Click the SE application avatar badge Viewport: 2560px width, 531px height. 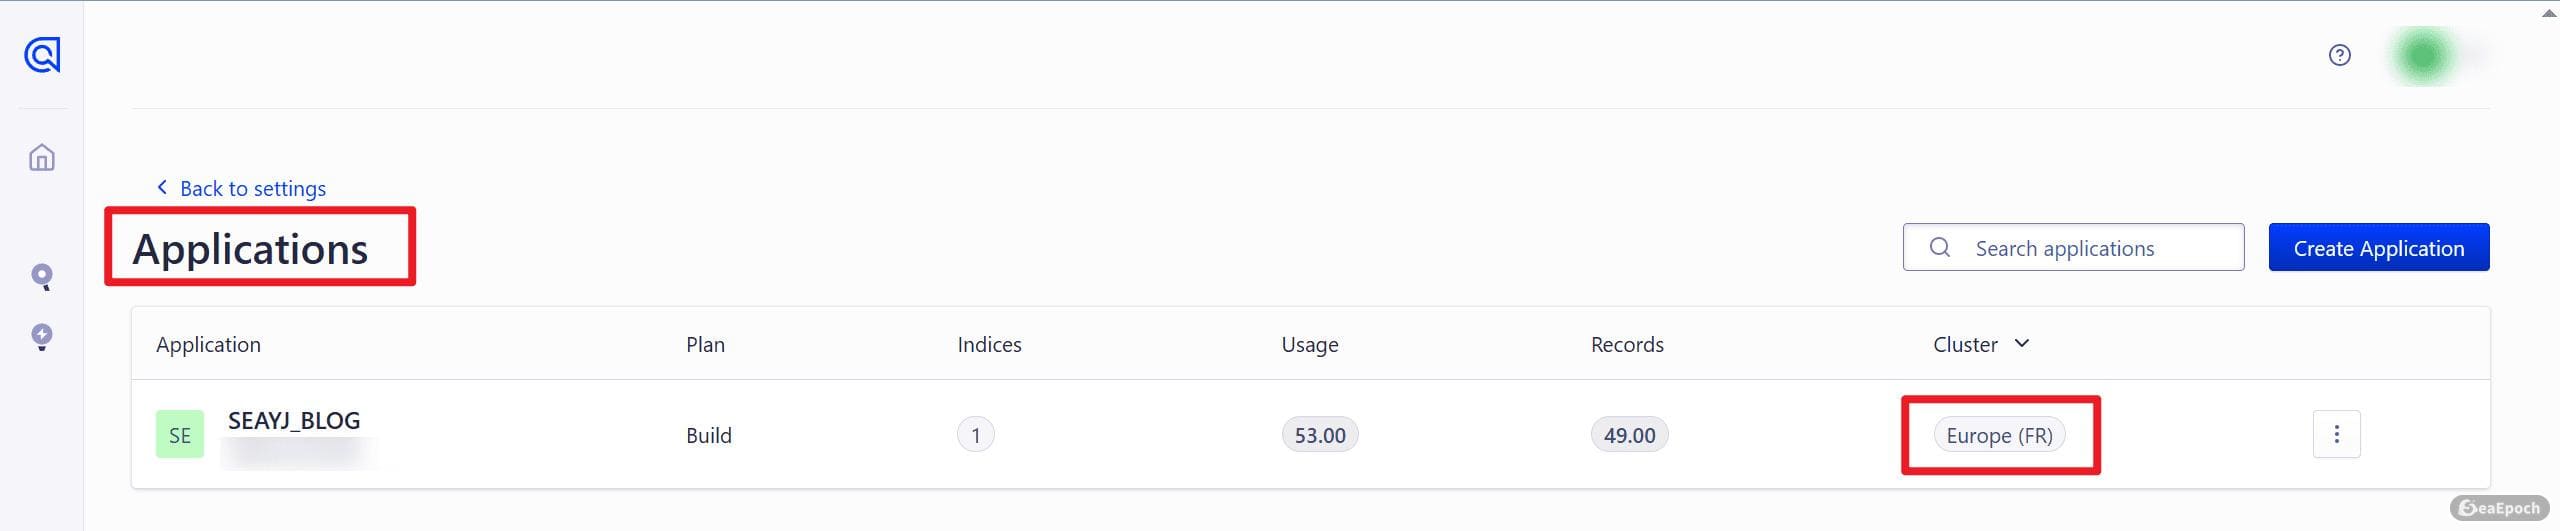click(x=180, y=435)
